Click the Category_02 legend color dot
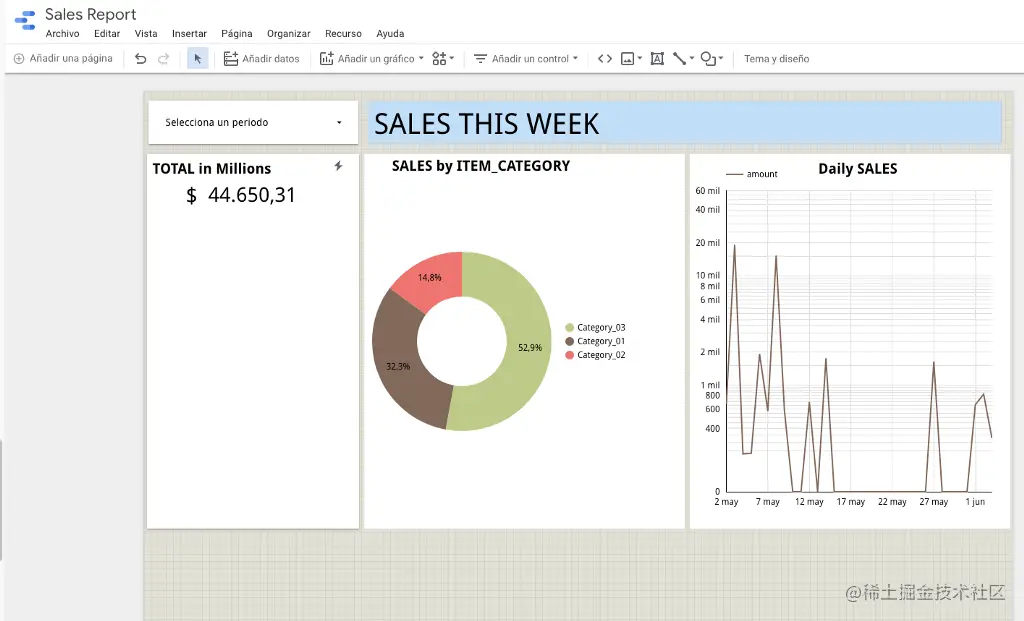Screen dimensions: 1024x621 coord(569,355)
